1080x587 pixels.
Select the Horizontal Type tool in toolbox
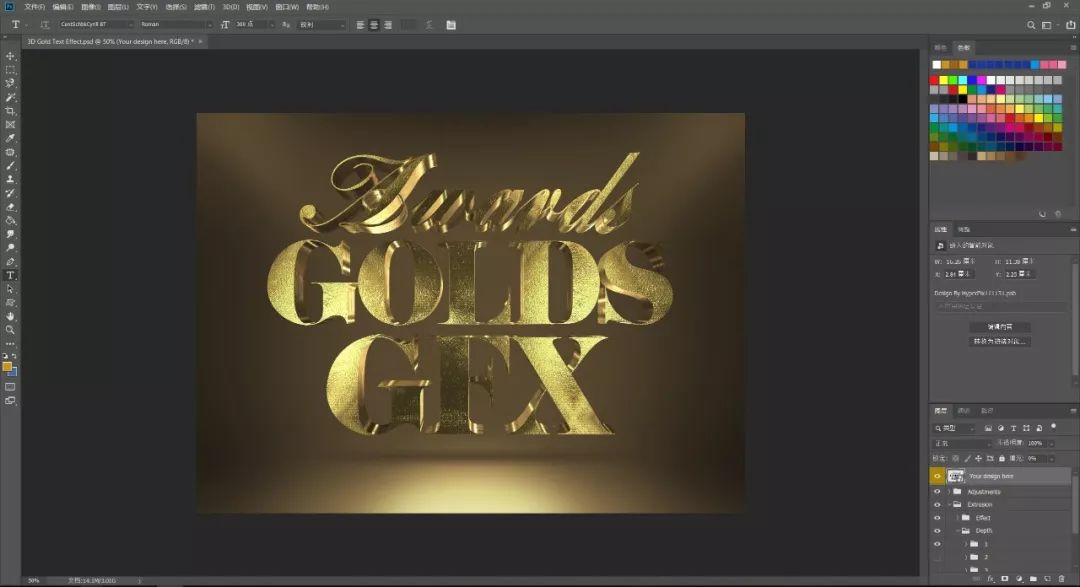11,275
